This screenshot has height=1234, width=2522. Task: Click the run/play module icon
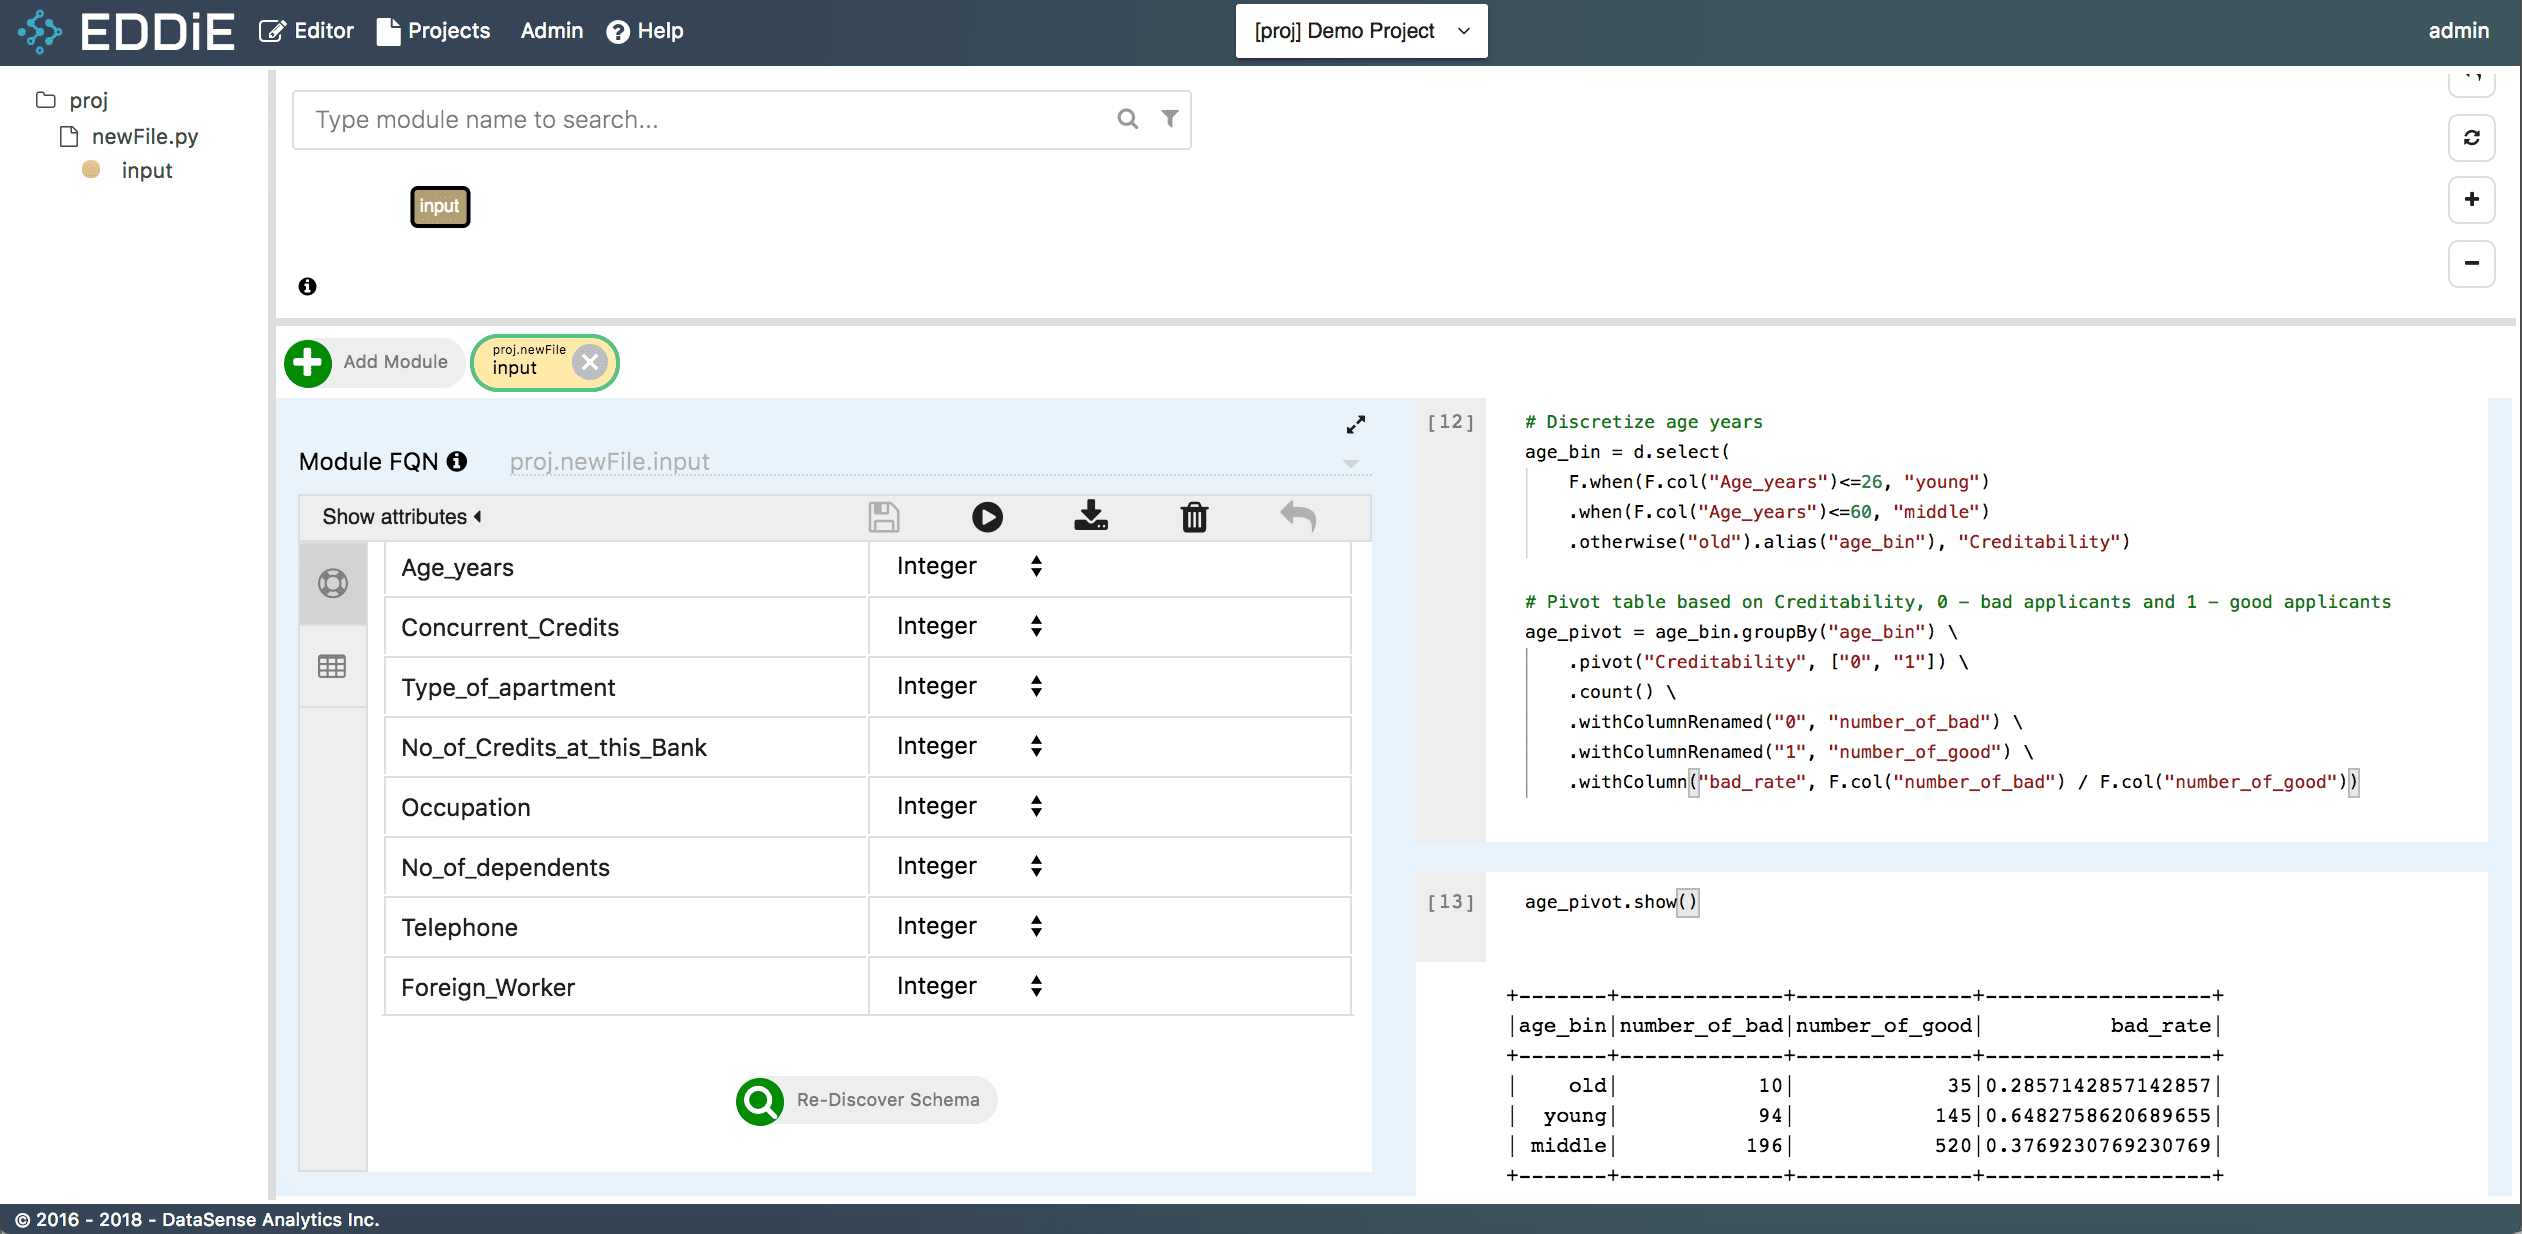[x=986, y=517]
